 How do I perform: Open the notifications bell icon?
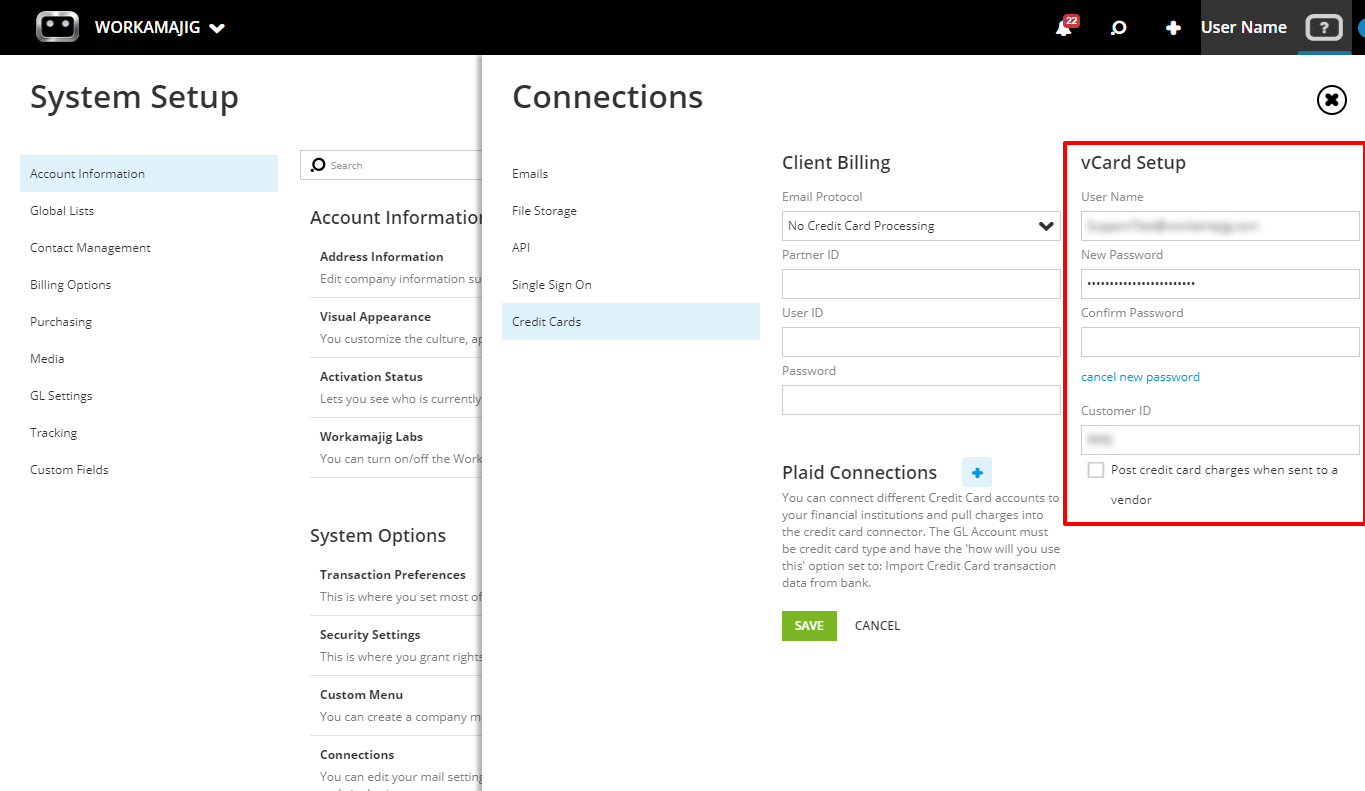point(1064,28)
